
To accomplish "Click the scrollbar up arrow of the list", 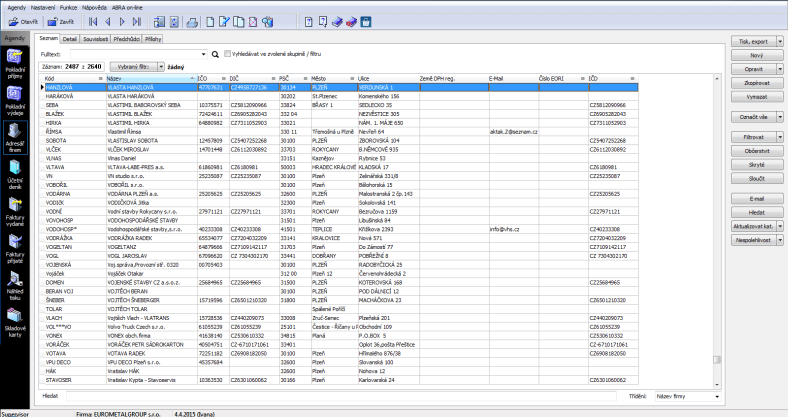I will click(x=717, y=78).
